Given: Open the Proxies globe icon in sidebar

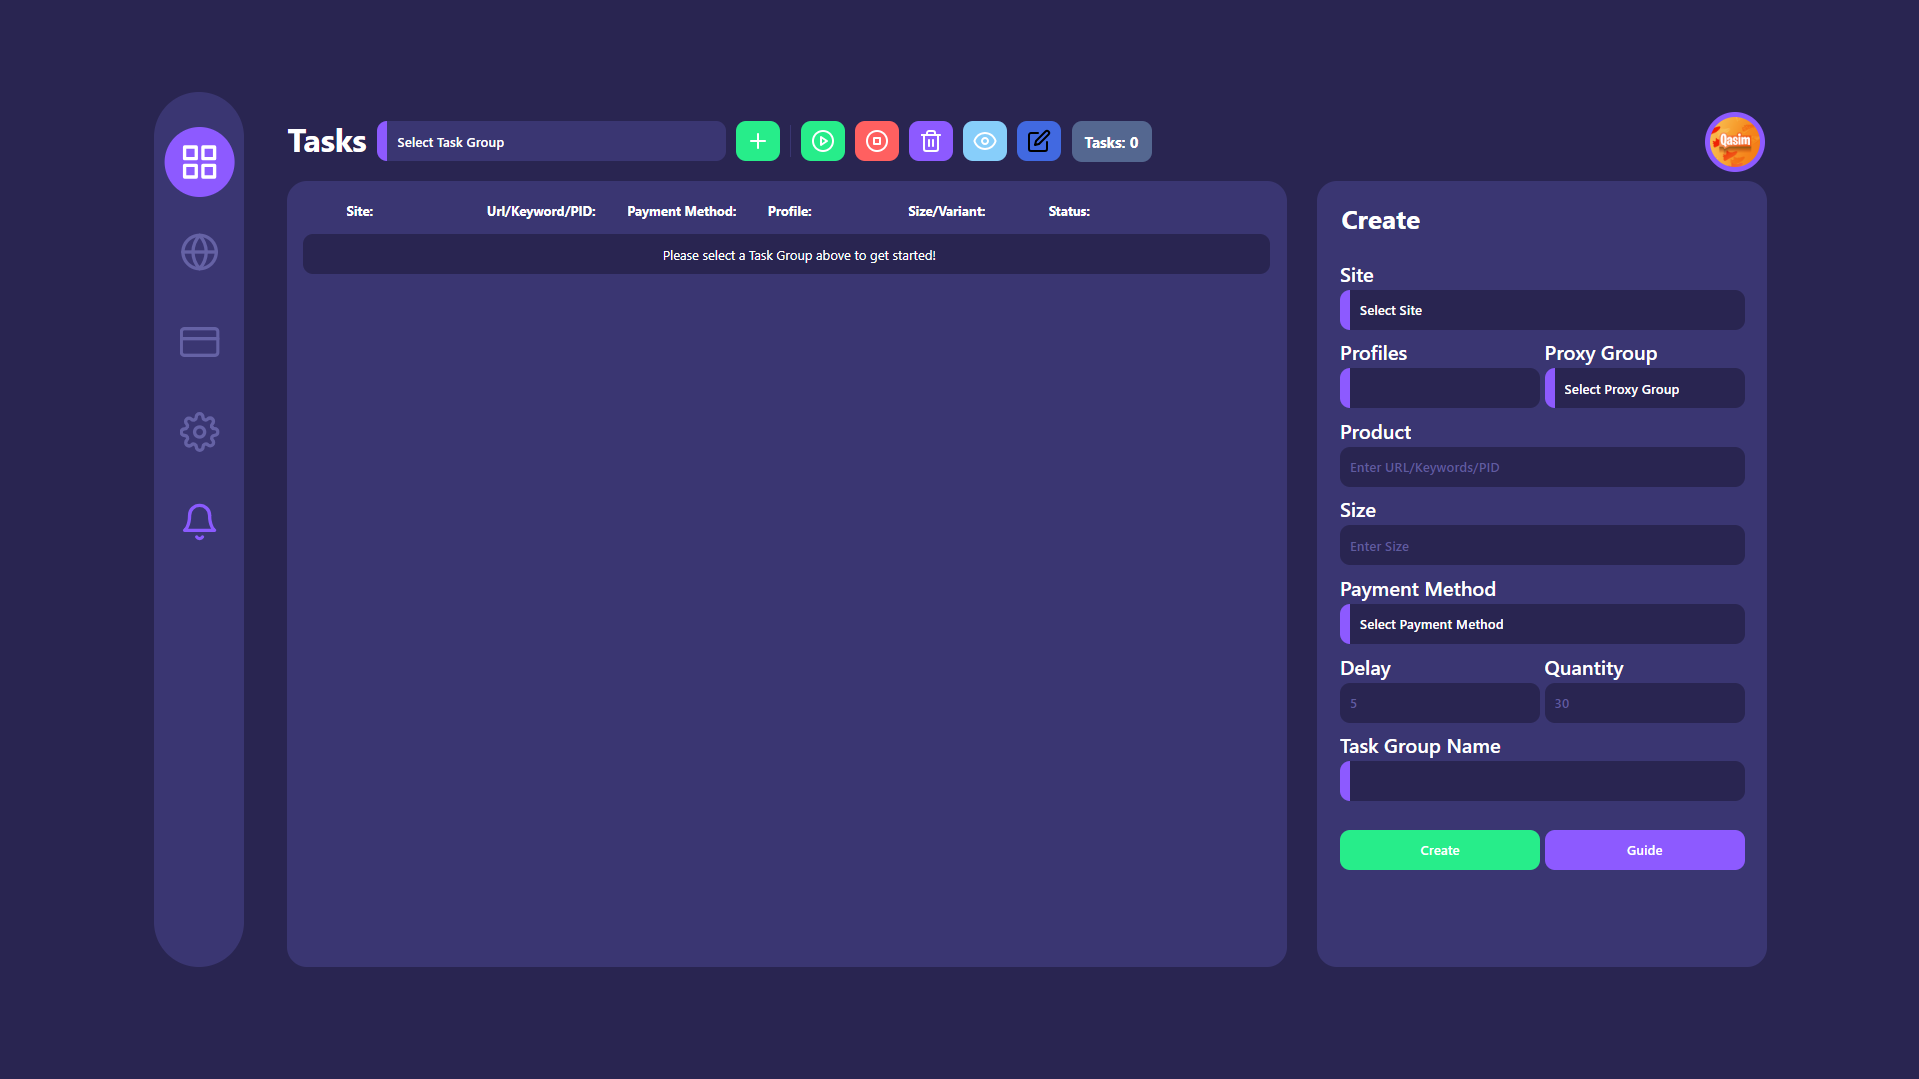Looking at the screenshot, I should 199,252.
